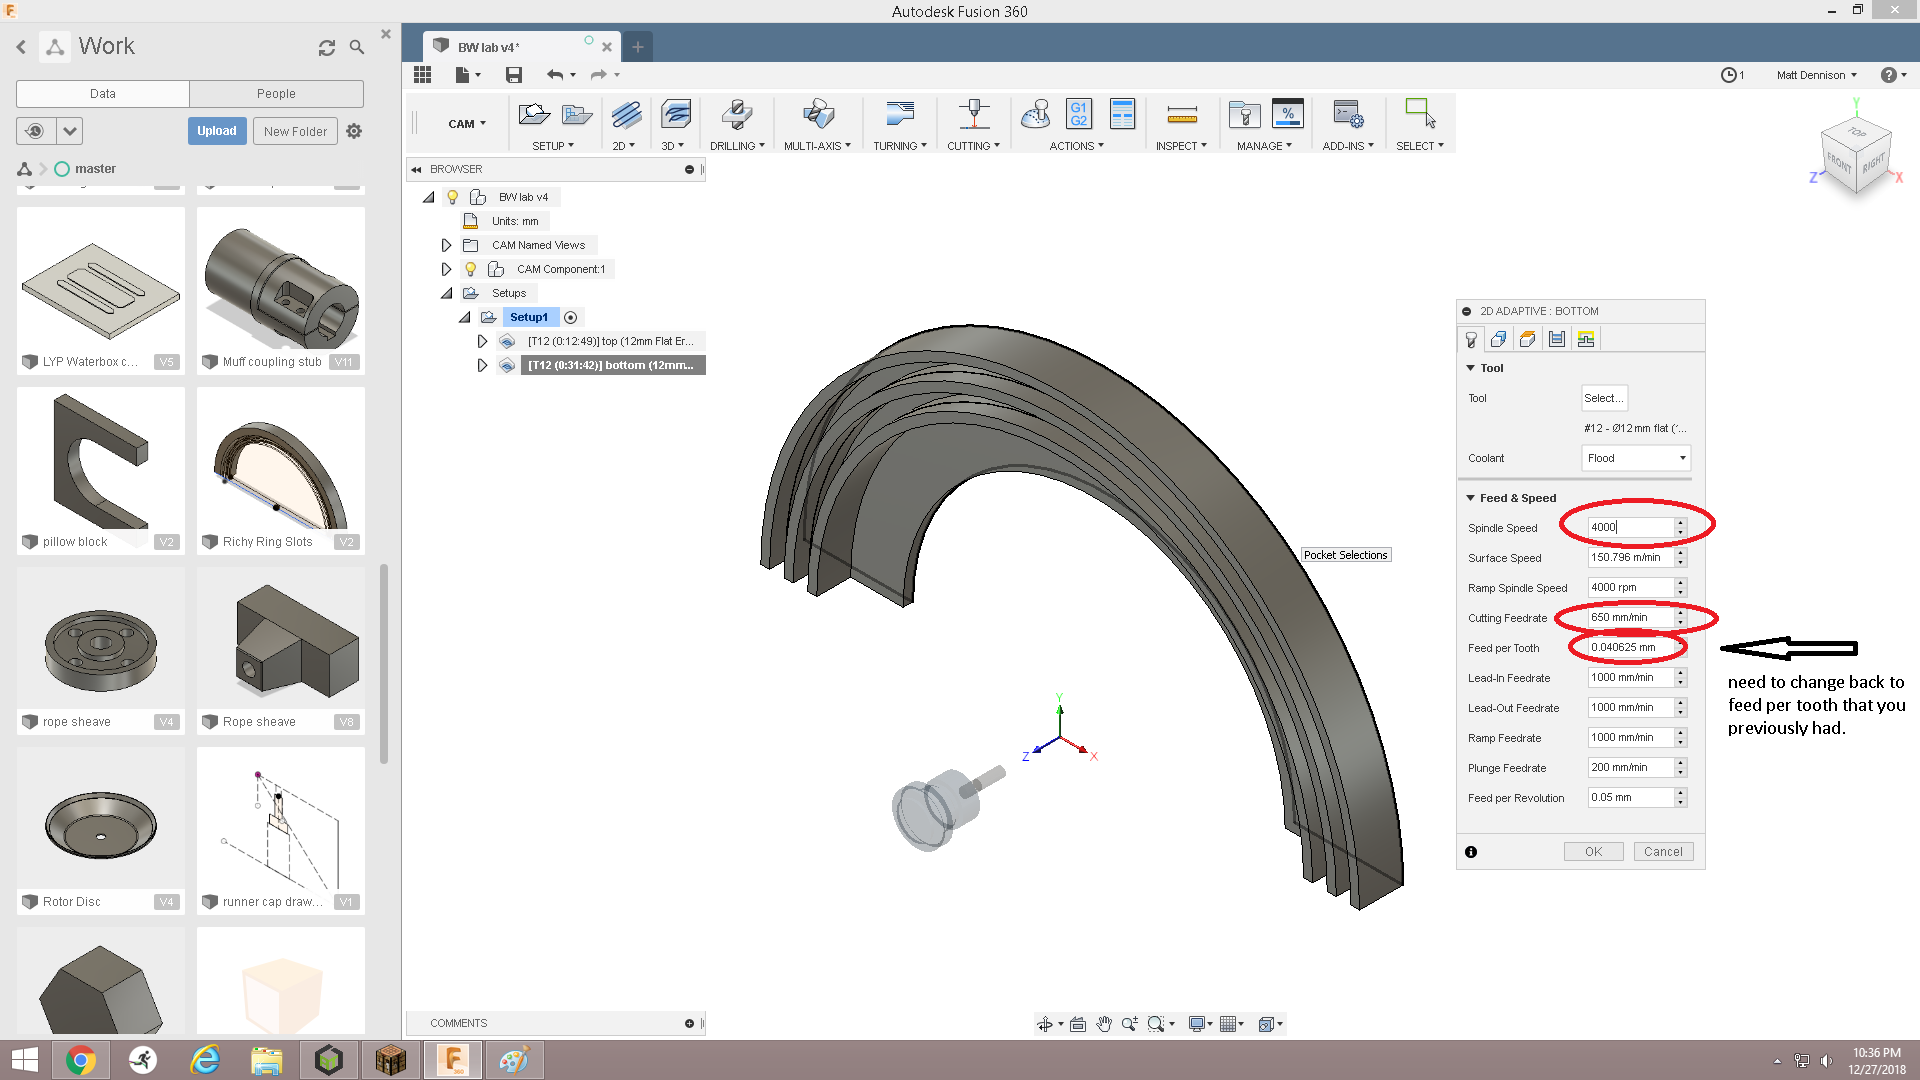Cancel the 2D Adaptive dialog

coord(1663,852)
